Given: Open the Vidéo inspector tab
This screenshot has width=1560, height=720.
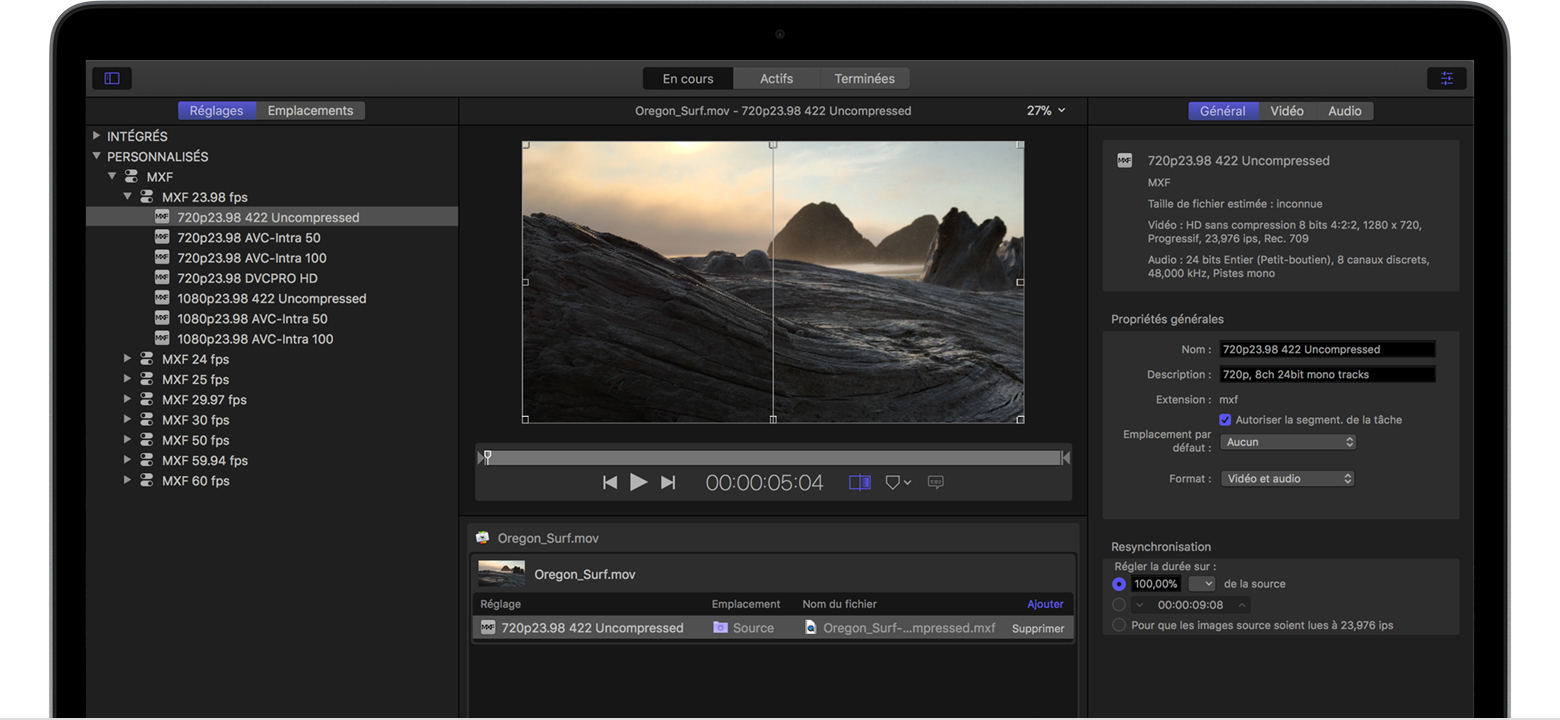Looking at the screenshot, I should click(x=1286, y=111).
